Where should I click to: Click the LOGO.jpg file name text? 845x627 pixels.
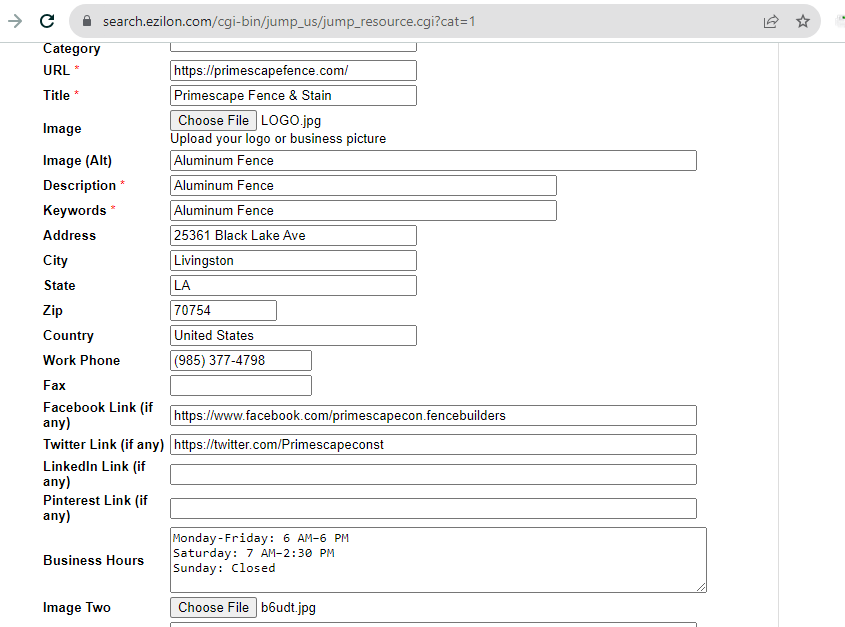click(x=291, y=121)
